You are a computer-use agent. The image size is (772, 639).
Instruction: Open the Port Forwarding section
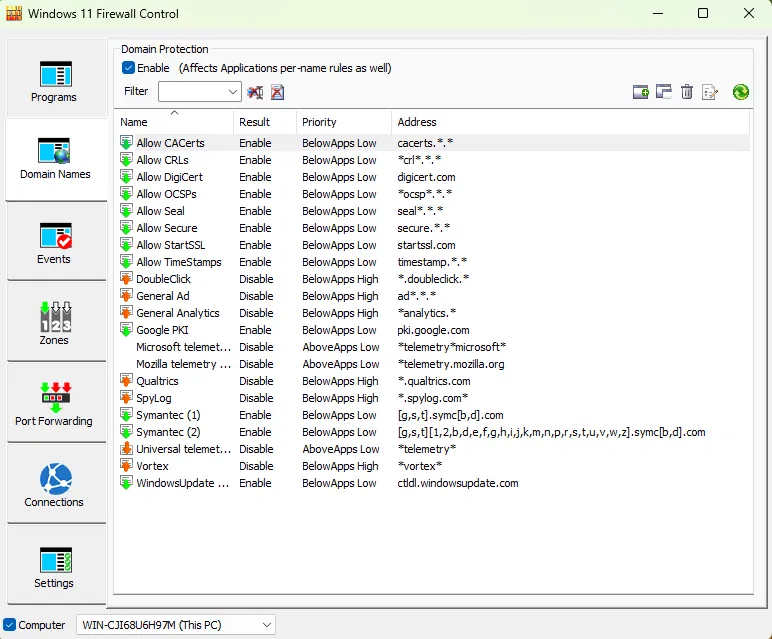56,403
